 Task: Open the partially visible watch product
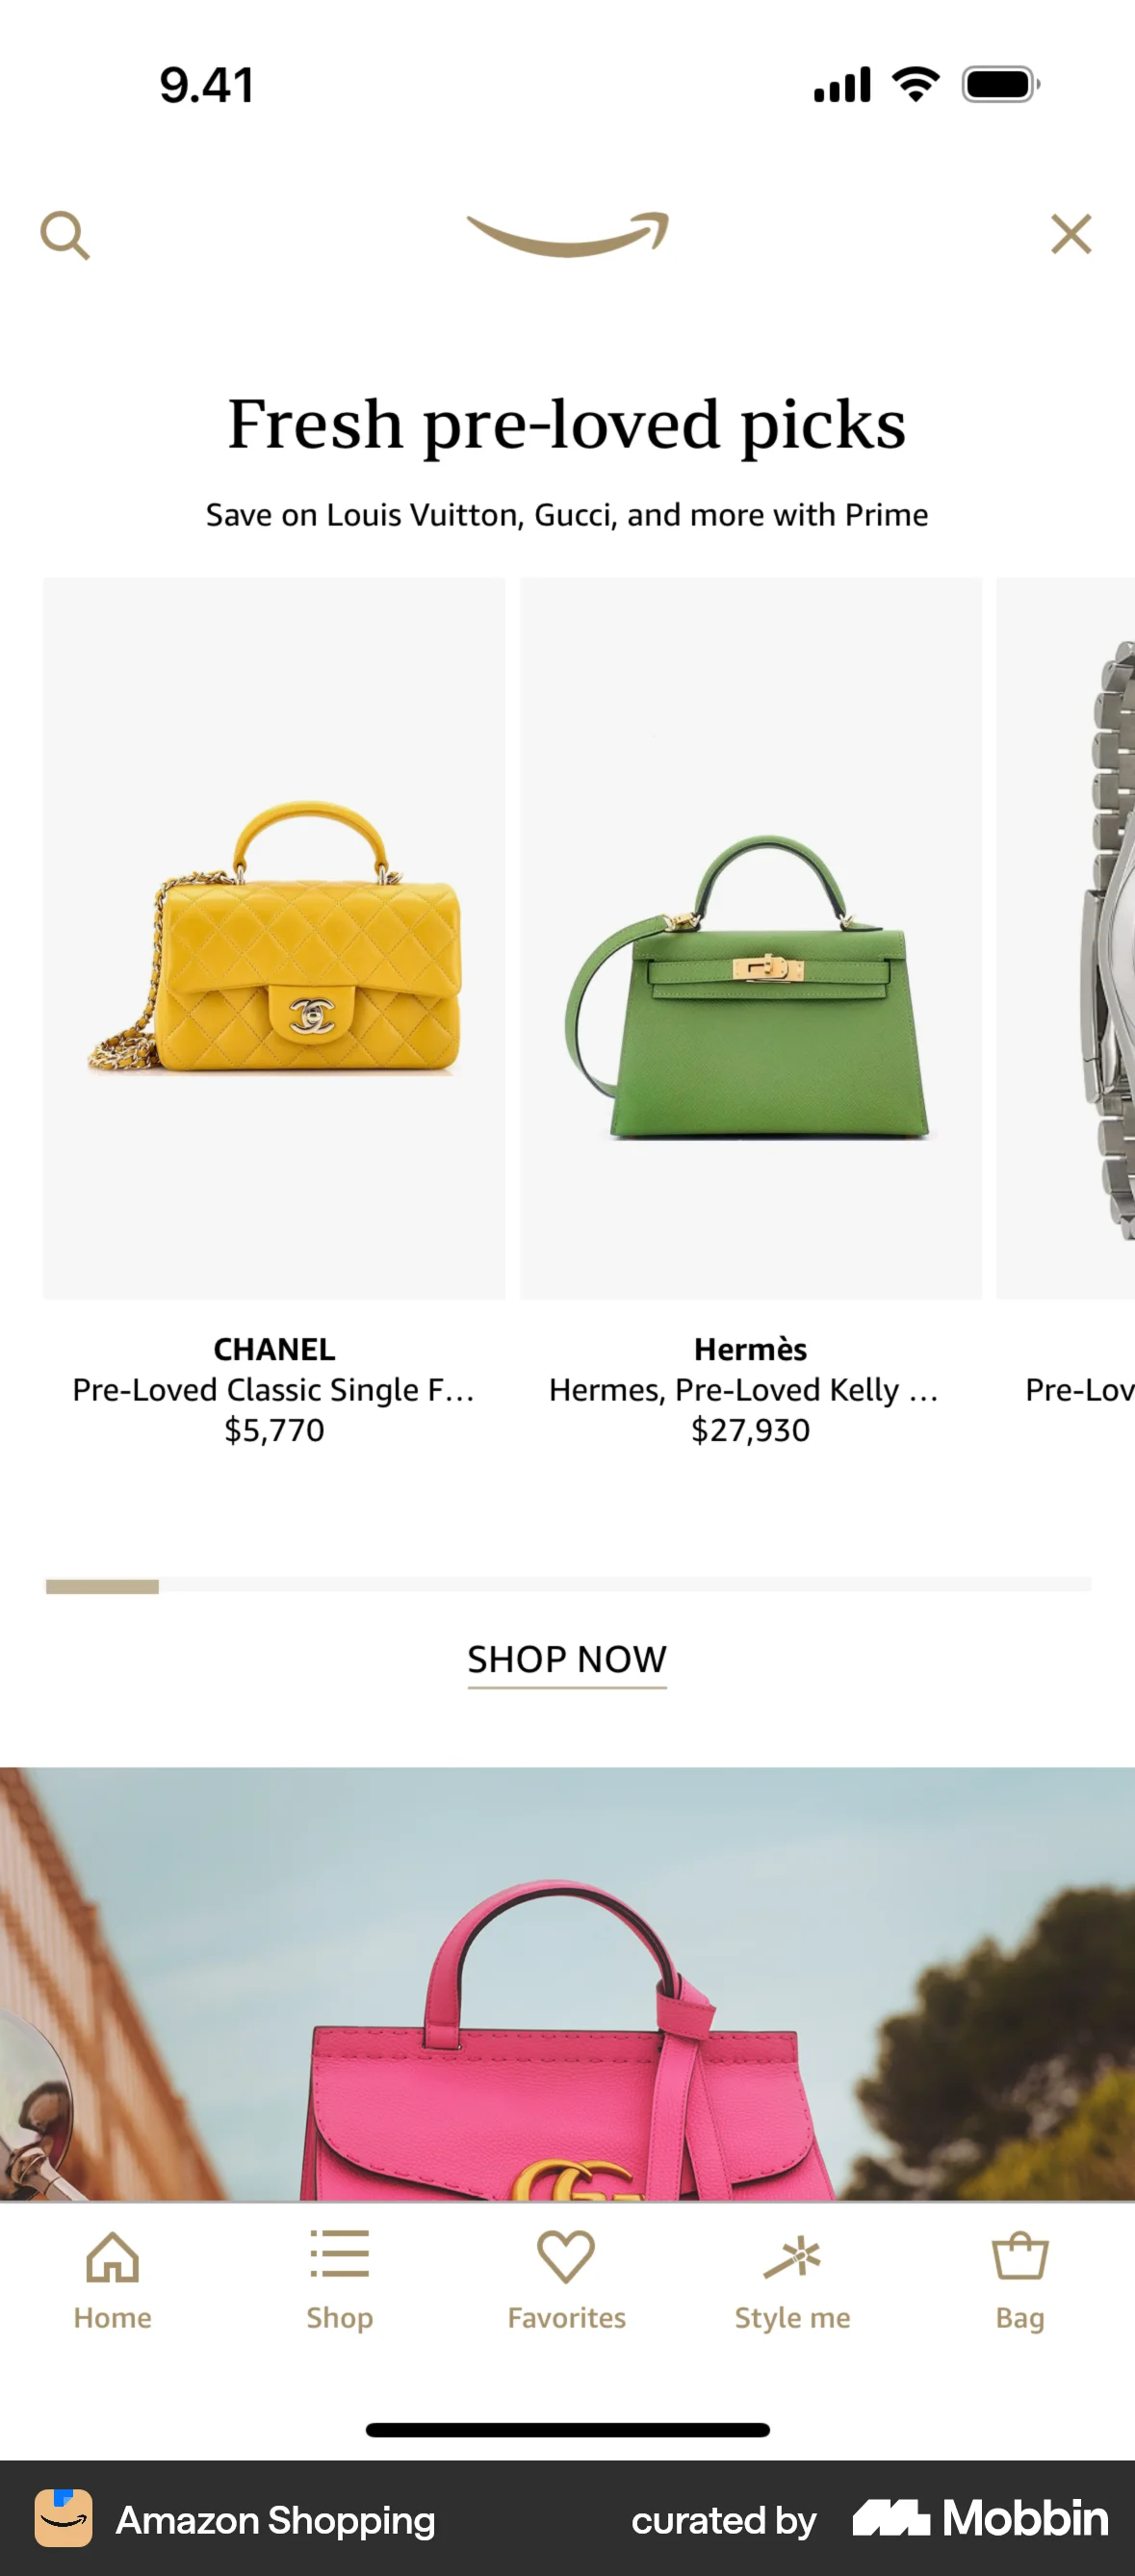point(1066,938)
